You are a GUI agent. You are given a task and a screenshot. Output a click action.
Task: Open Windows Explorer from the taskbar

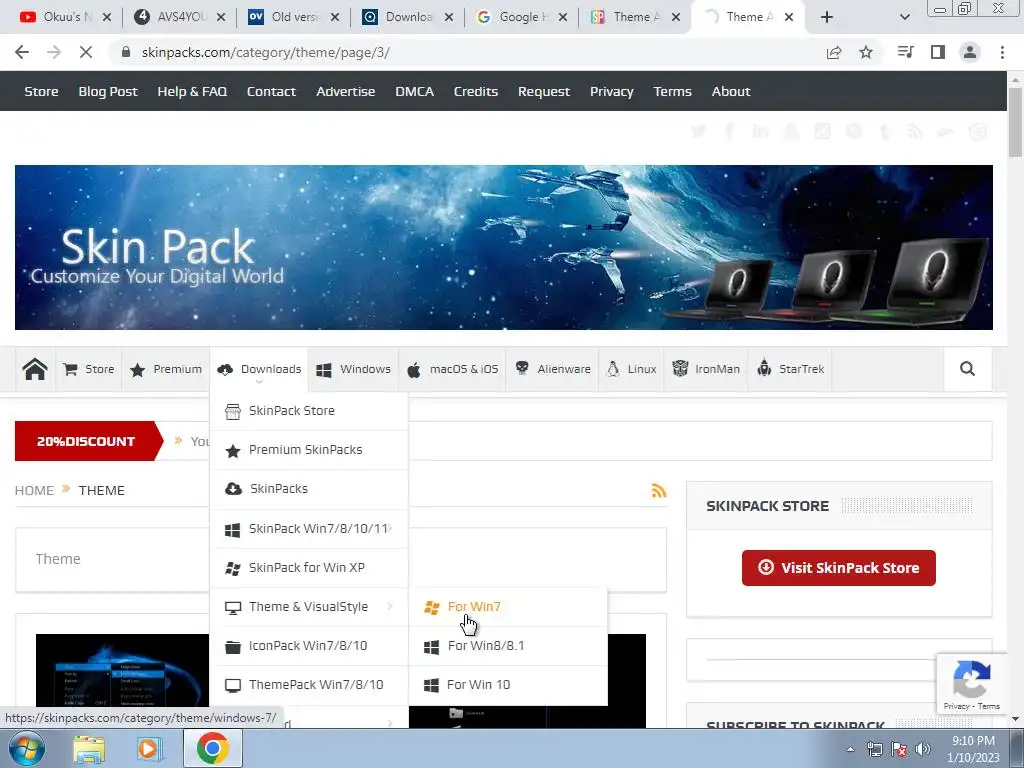click(89, 749)
